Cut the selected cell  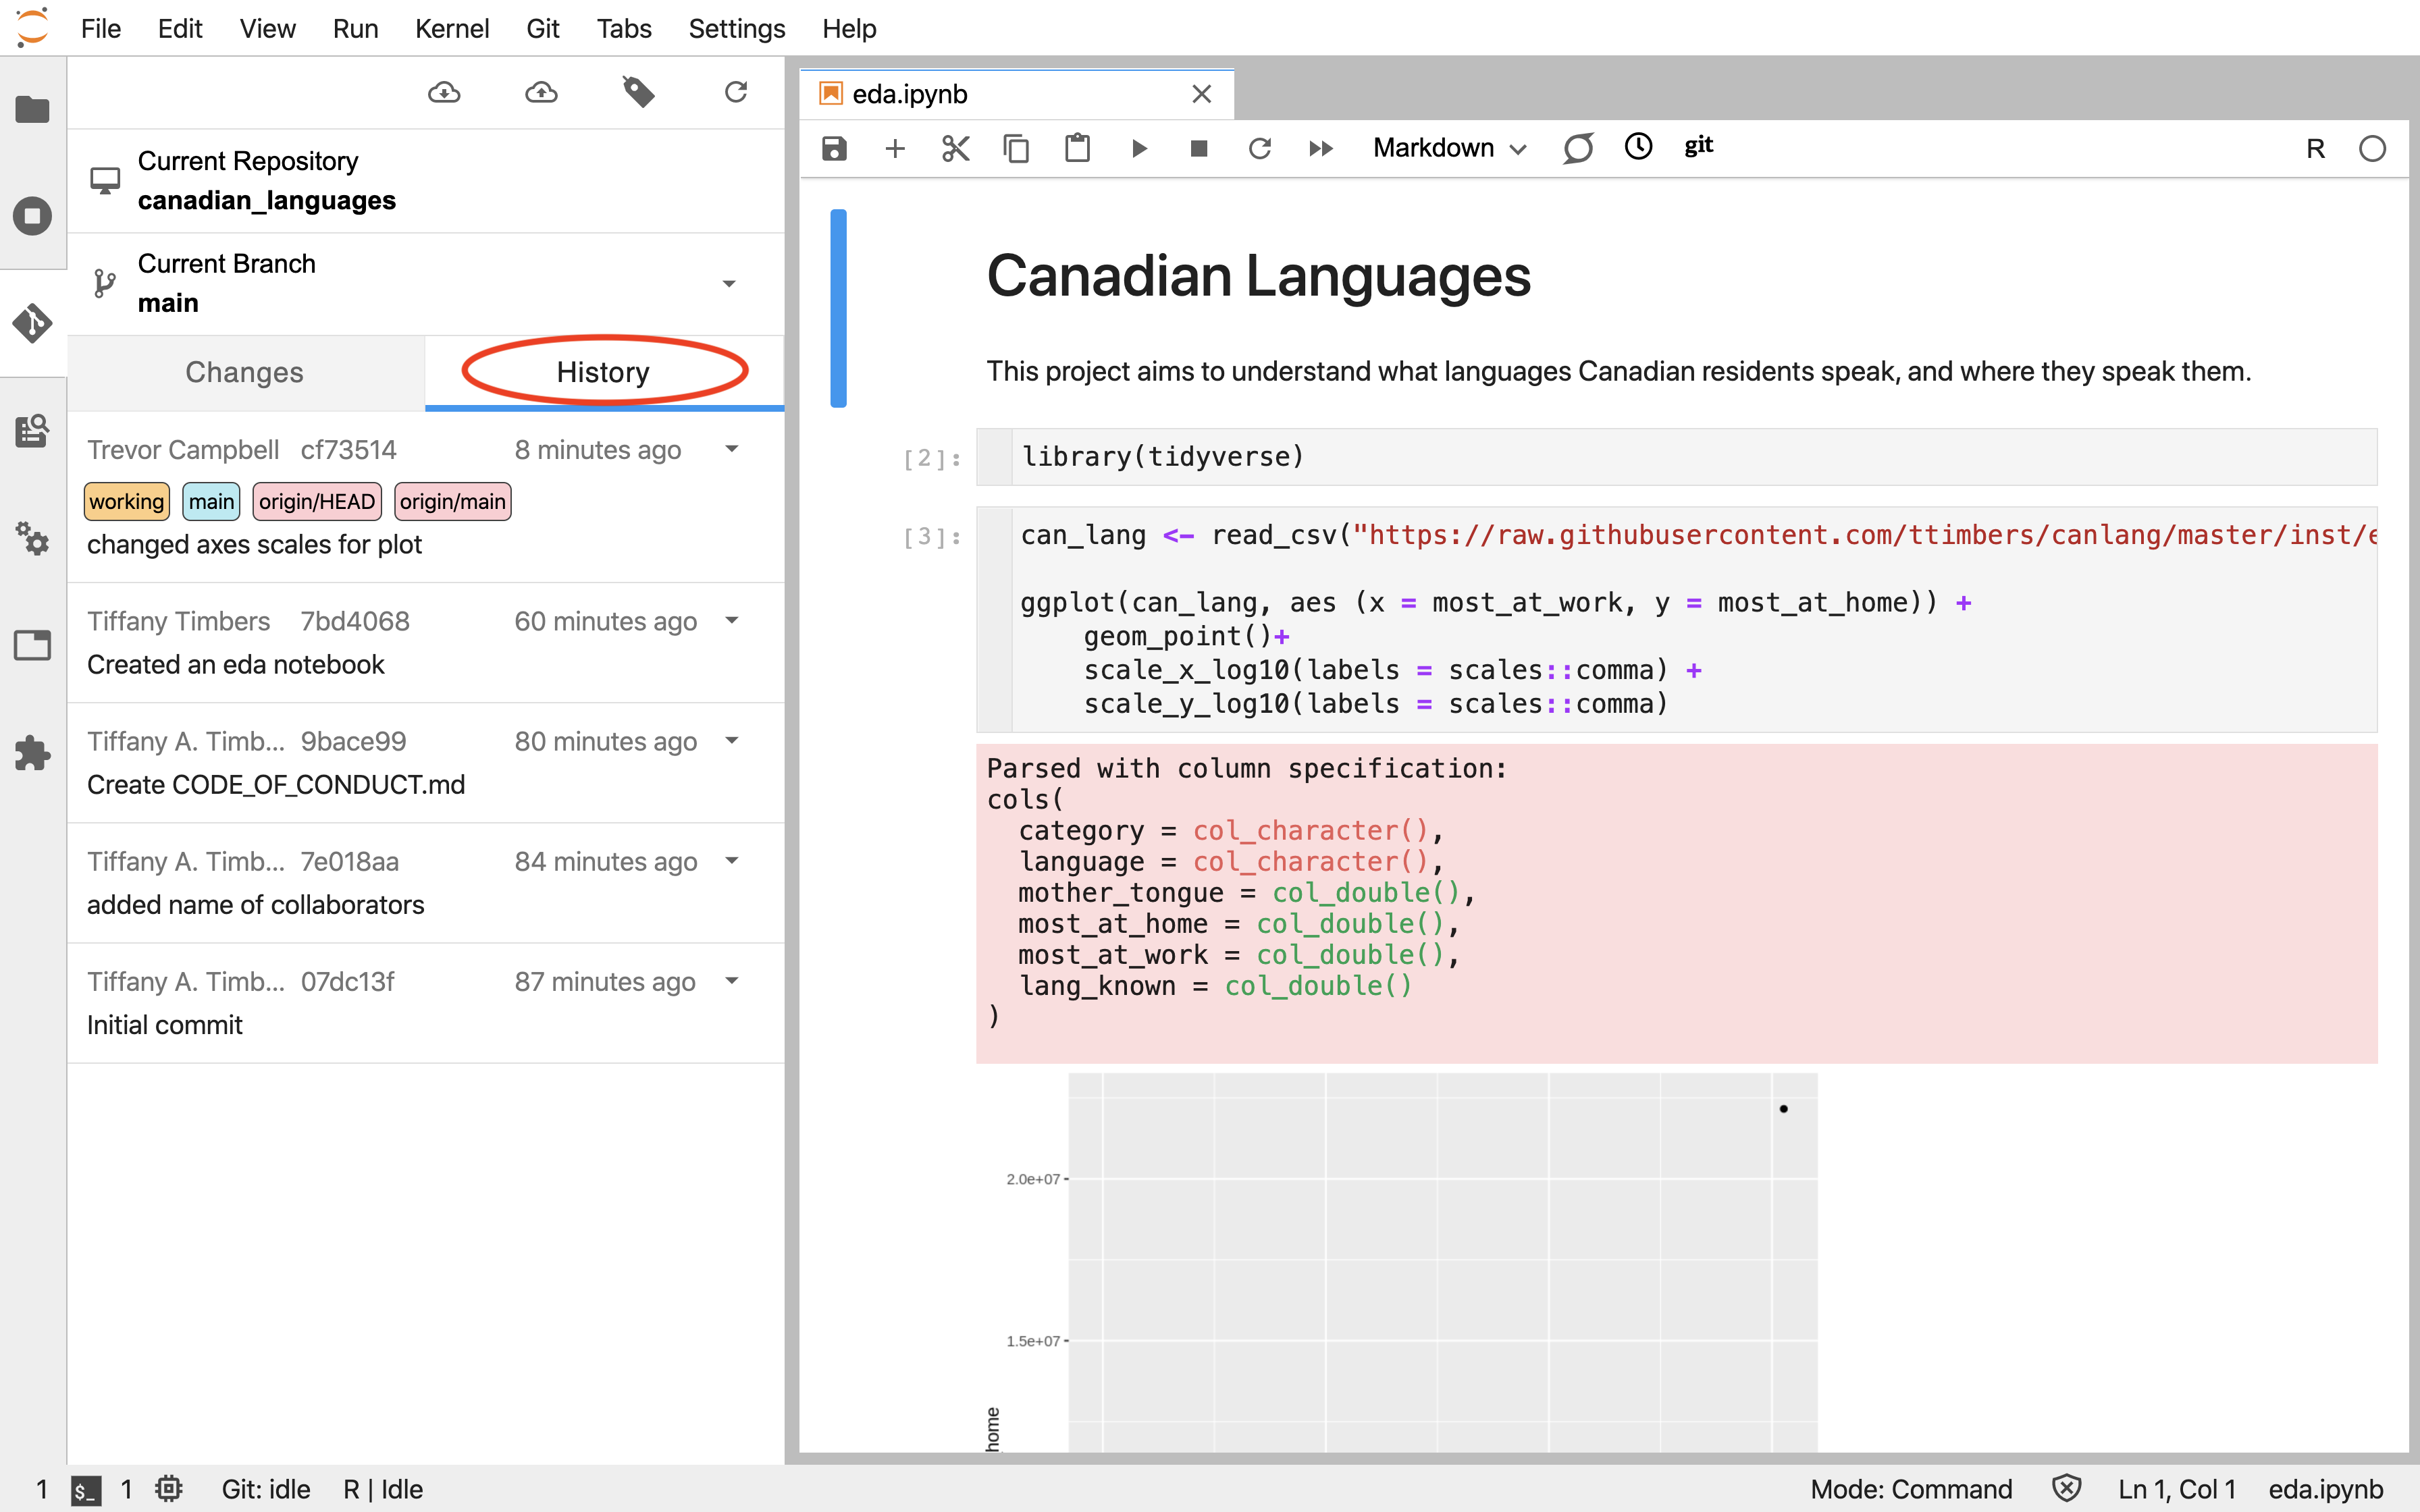(x=956, y=149)
